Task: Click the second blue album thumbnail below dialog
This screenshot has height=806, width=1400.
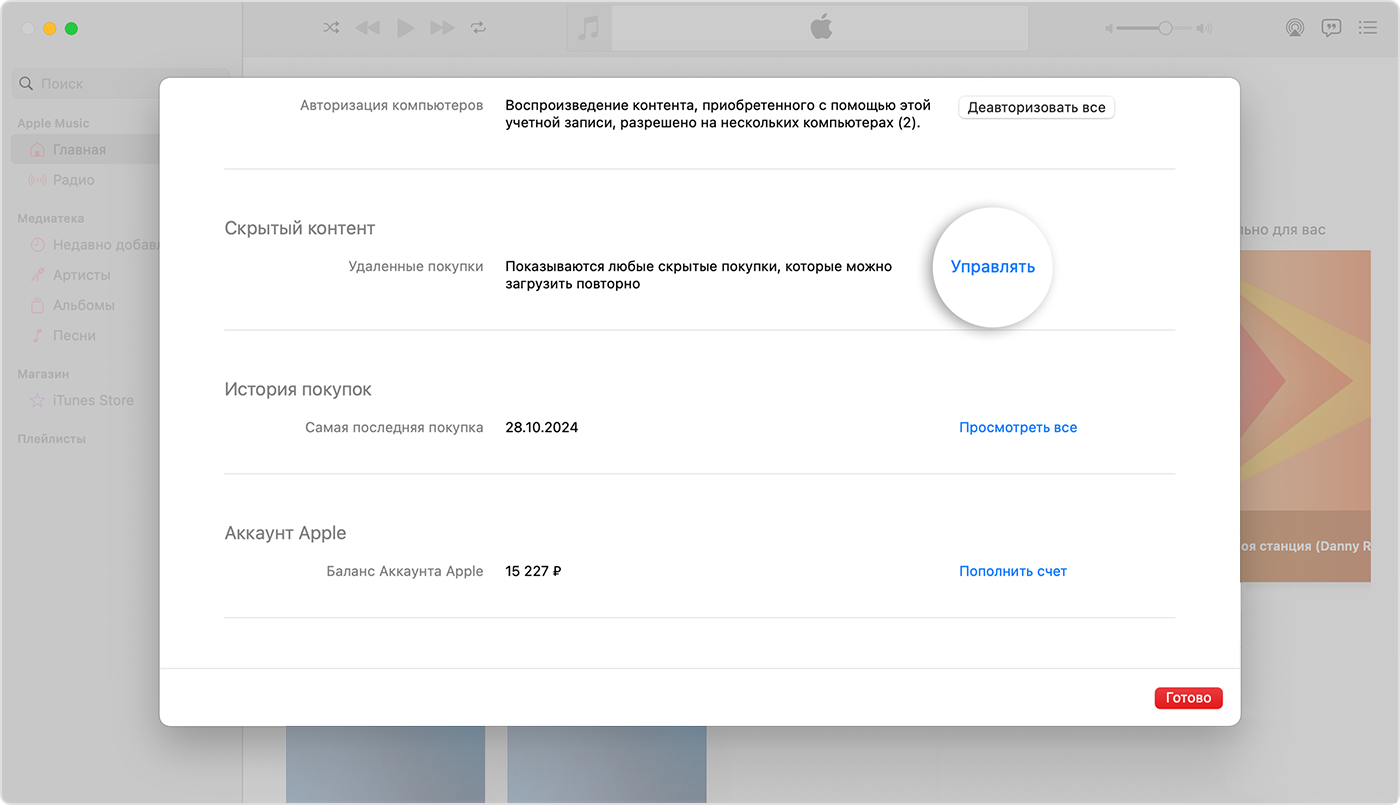Action: click(x=607, y=764)
